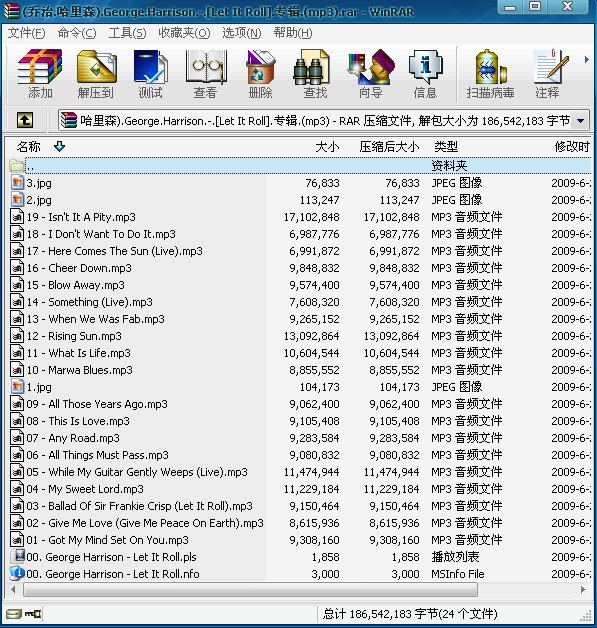Click the 信息 (Info) toolbar icon

tap(425, 67)
